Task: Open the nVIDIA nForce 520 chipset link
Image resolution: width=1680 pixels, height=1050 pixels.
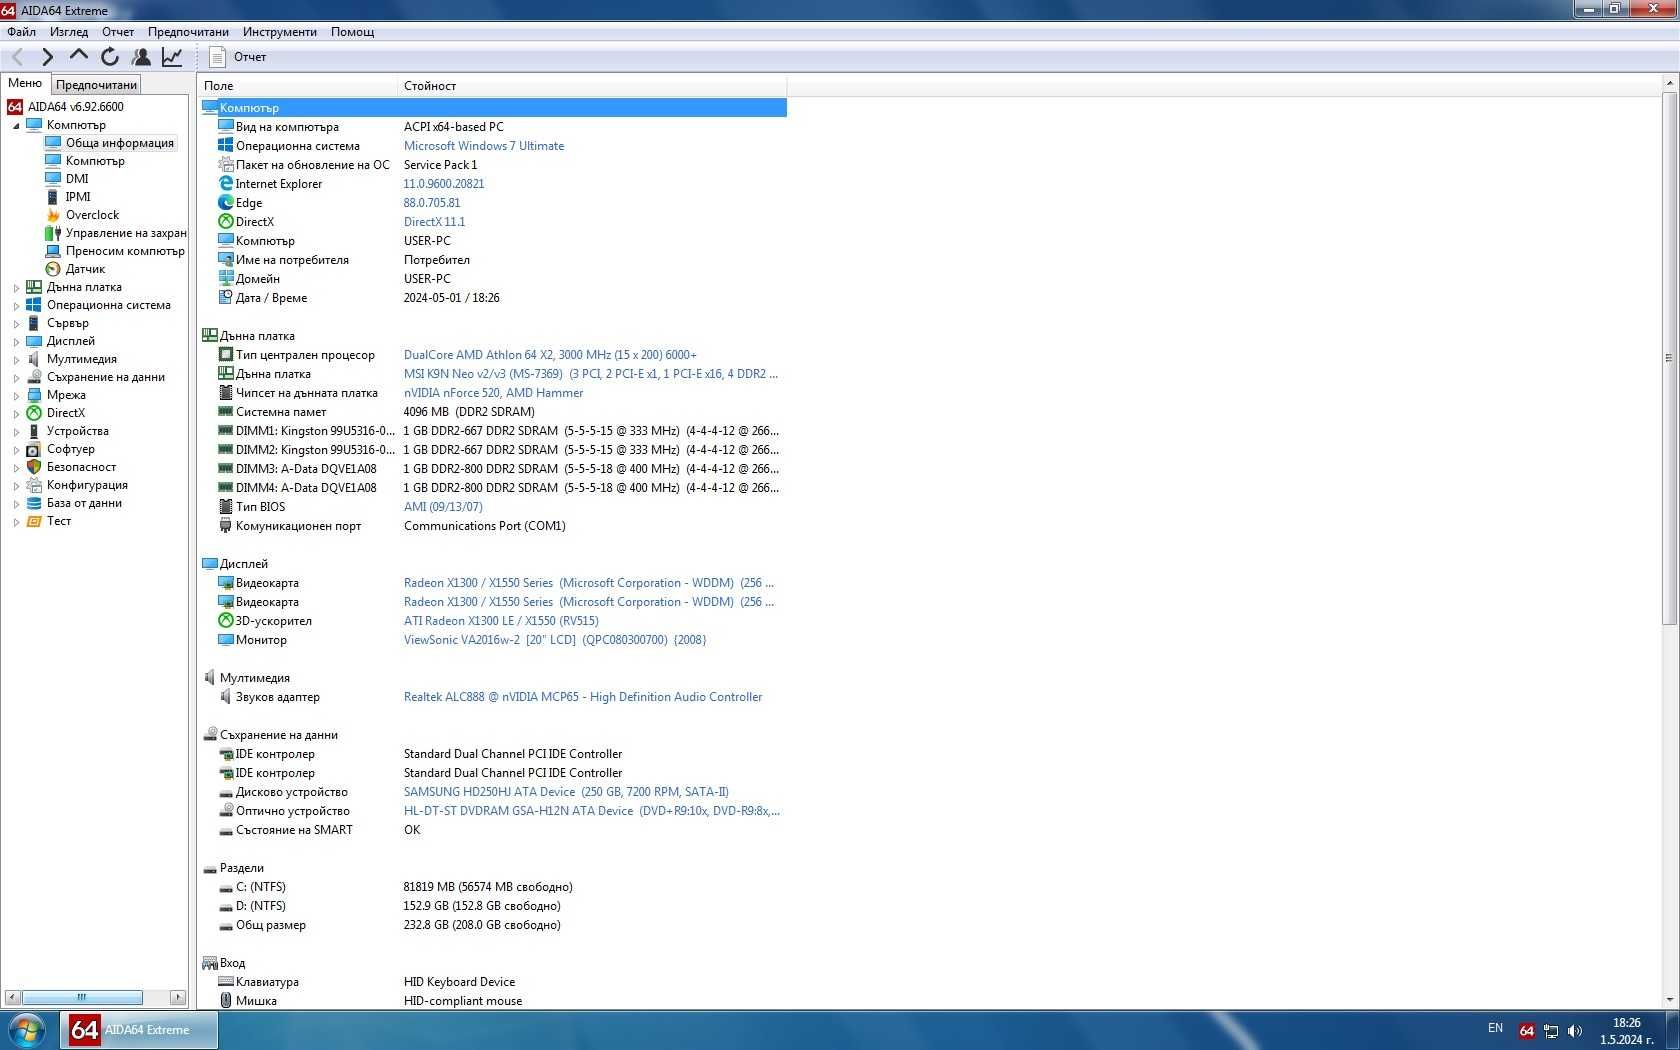Action: pos(493,393)
